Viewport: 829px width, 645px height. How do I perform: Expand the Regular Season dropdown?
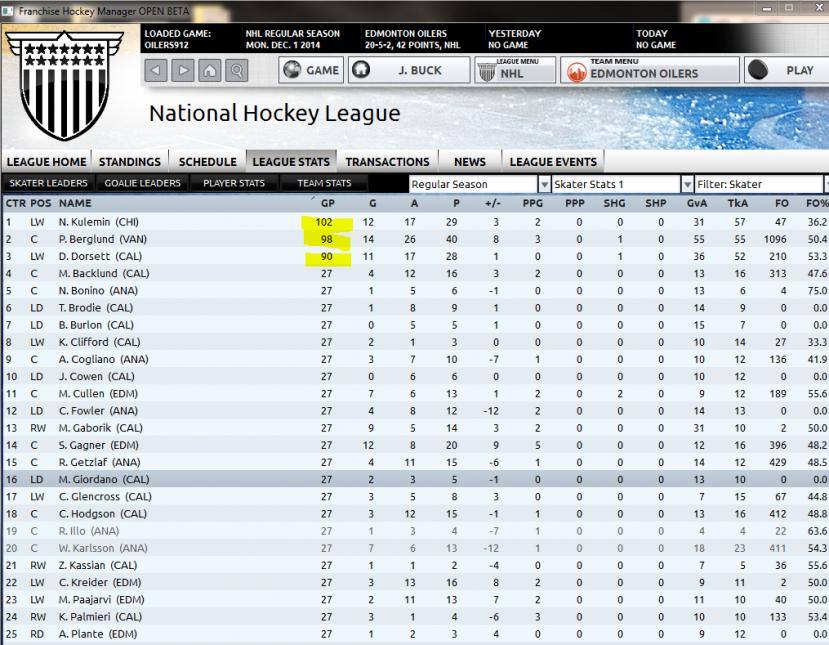click(x=544, y=184)
